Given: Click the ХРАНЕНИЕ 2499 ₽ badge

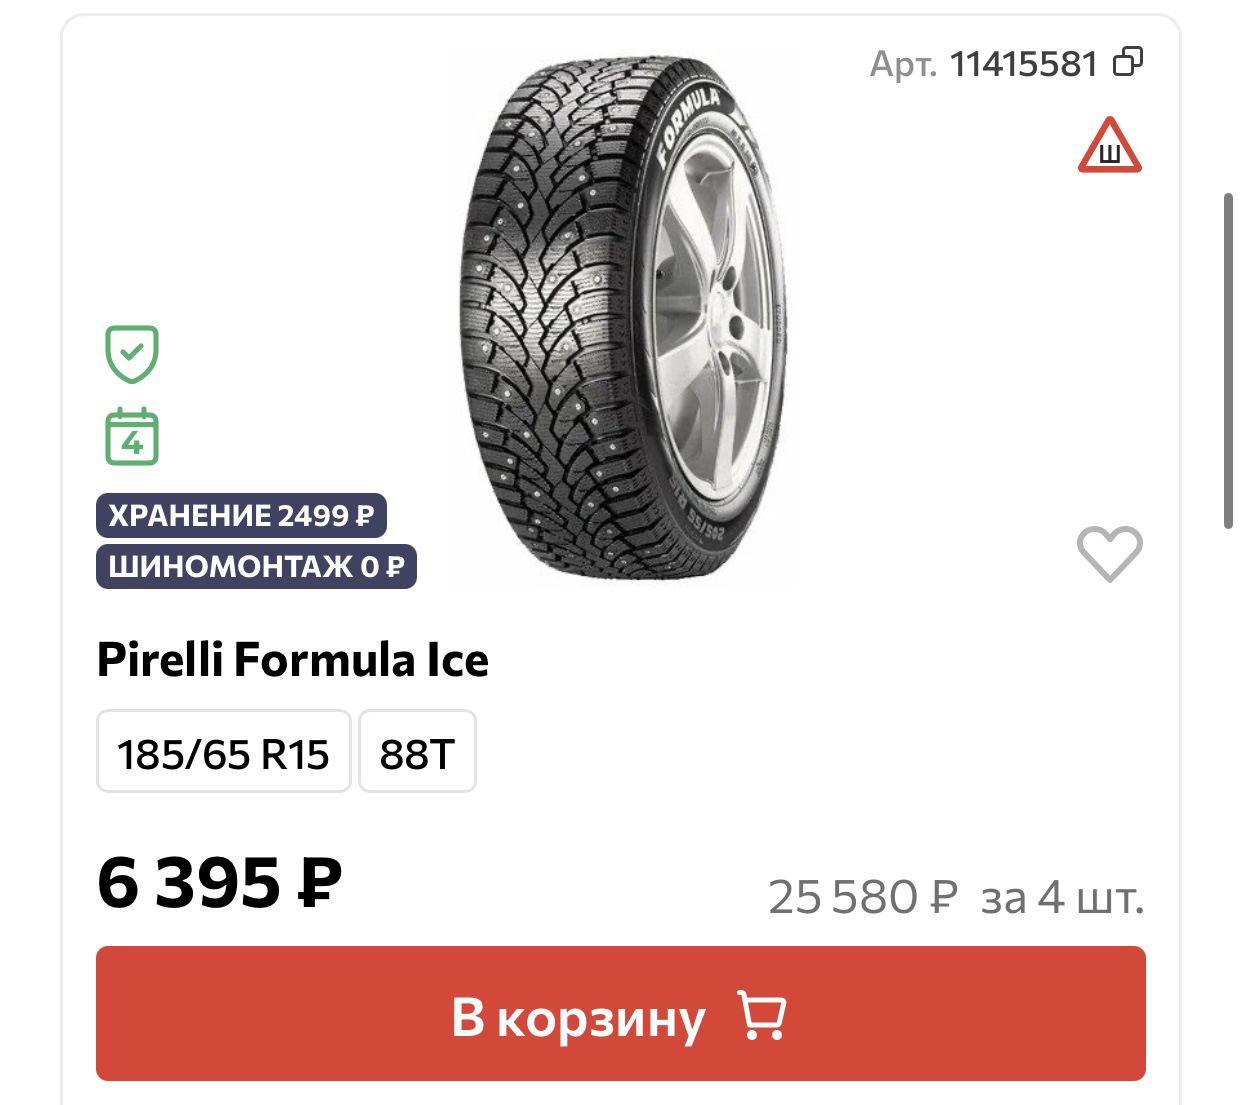Looking at the screenshot, I should click(241, 515).
